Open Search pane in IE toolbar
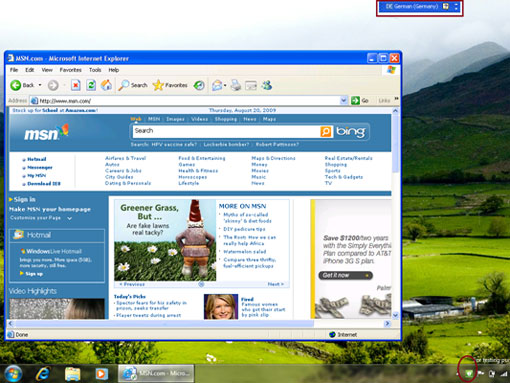 [133, 85]
